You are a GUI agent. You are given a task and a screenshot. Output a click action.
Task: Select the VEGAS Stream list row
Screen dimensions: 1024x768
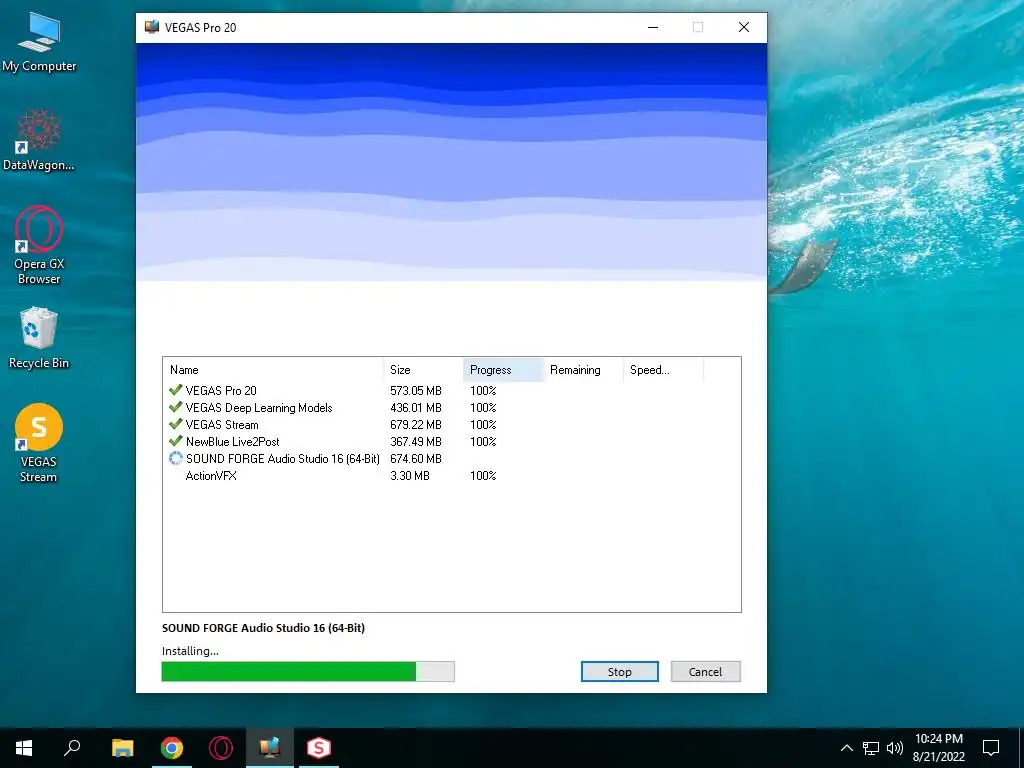[452, 424]
